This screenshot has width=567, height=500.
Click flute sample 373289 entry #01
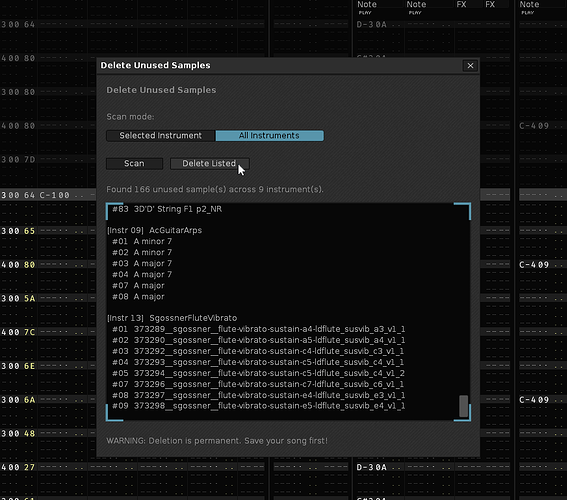click(x=259, y=329)
